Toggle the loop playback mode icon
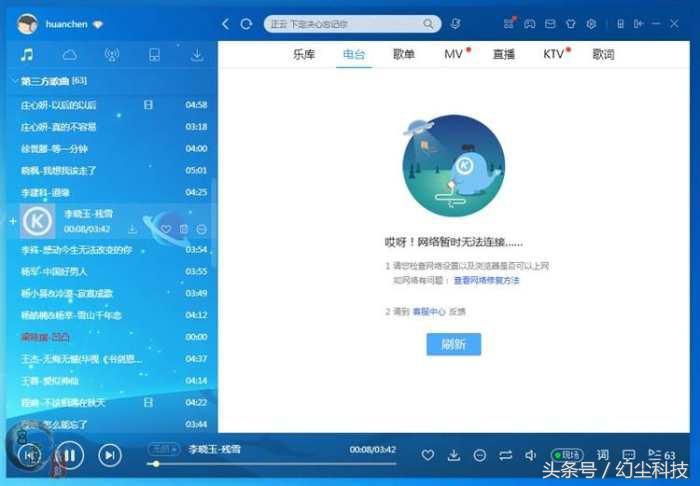 click(x=505, y=455)
